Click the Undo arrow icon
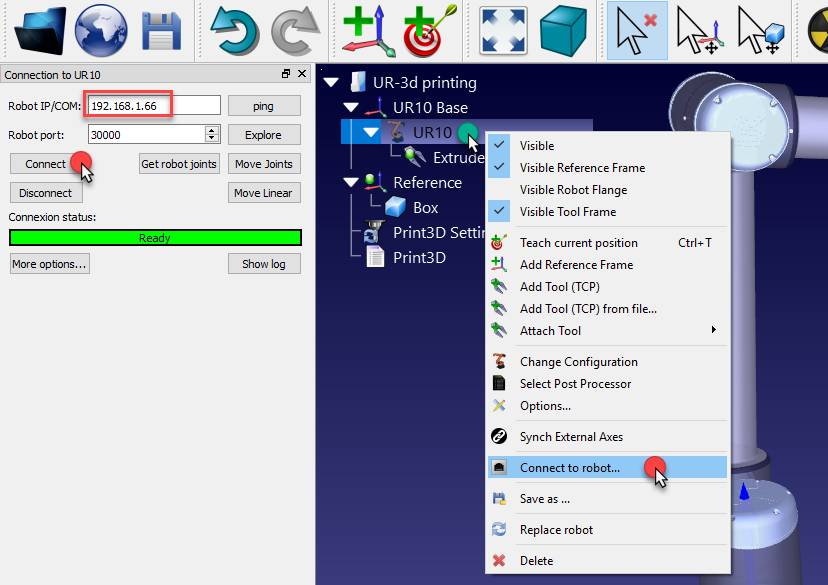 tap(235, 30)
